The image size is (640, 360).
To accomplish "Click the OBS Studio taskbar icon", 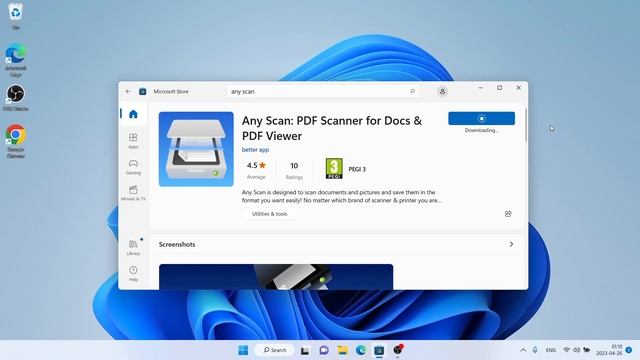I will click(398, 350).
